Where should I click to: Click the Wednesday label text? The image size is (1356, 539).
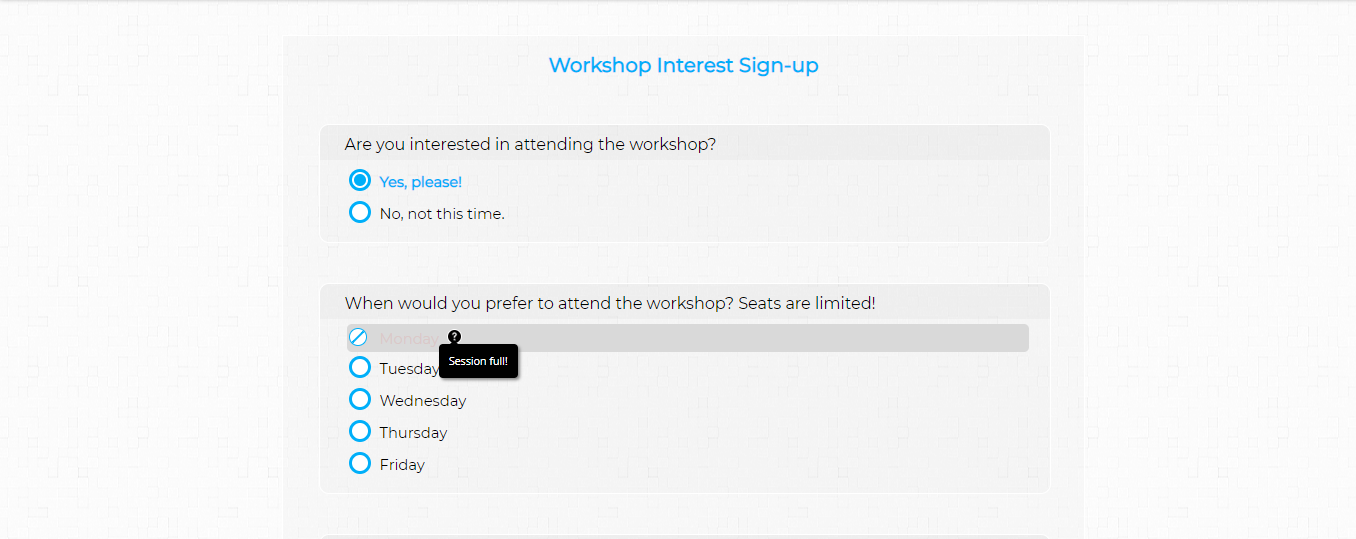[422, 401]
